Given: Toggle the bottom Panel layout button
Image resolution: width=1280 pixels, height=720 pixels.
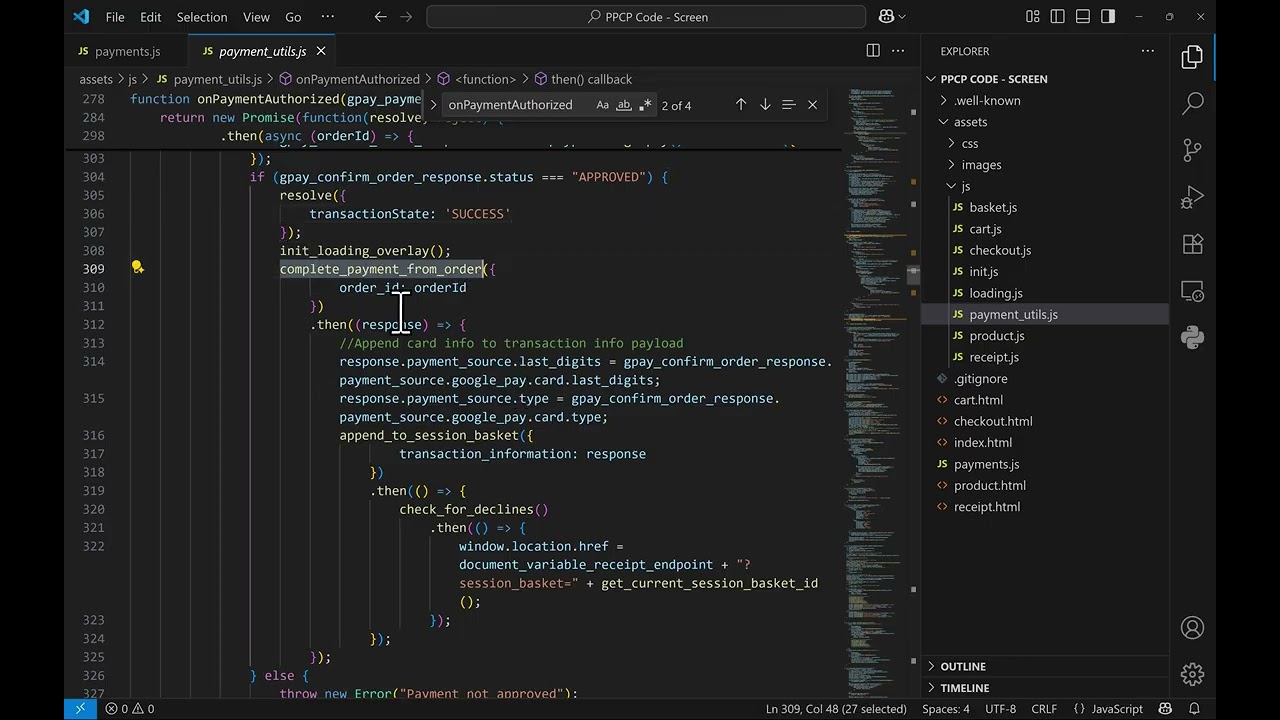Looking at the screenshot, I should point(1083,17).
